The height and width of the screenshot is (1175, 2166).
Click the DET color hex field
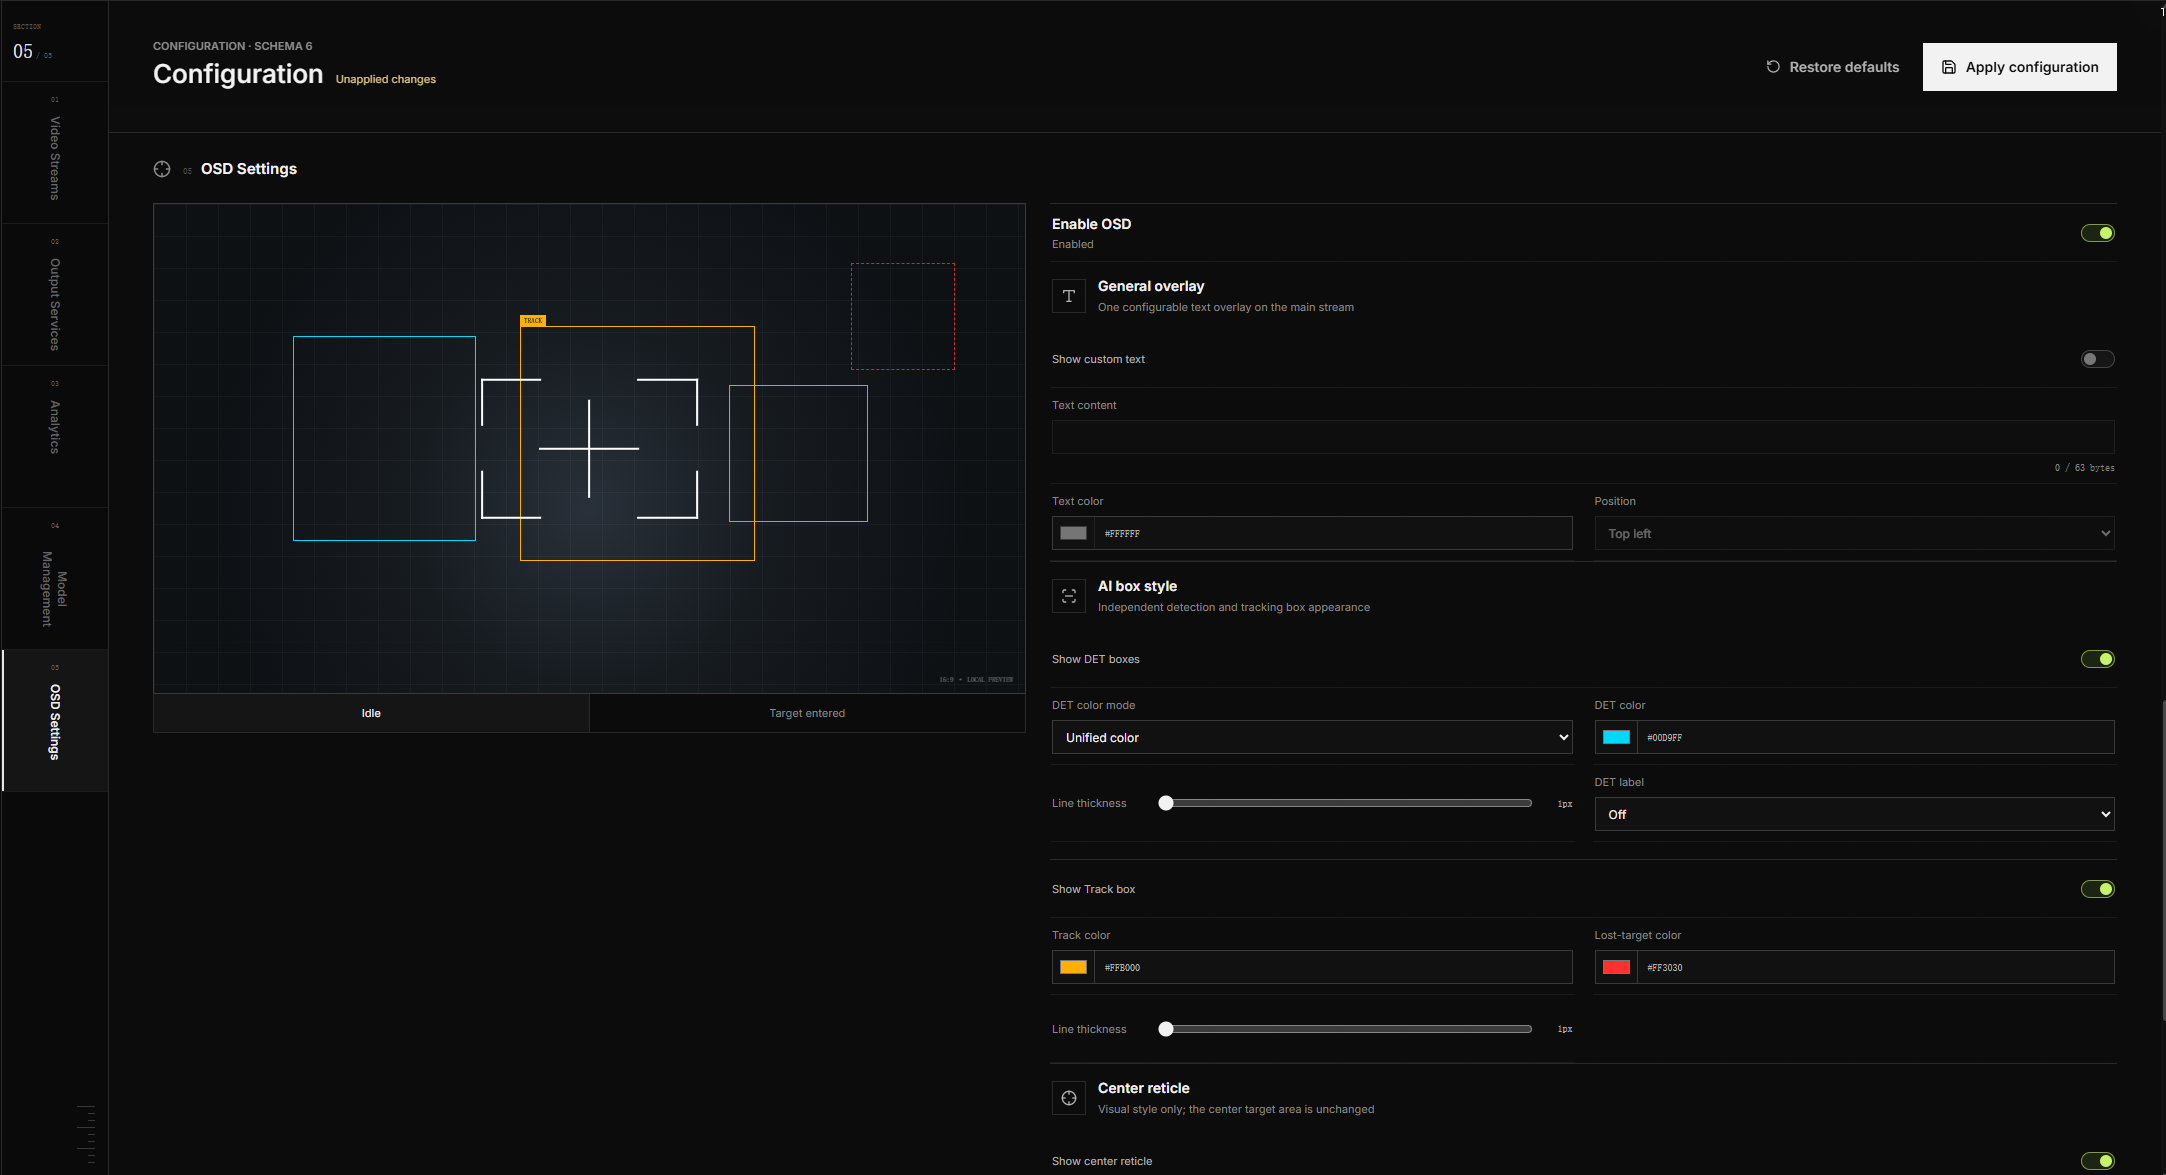[1876, 737]
